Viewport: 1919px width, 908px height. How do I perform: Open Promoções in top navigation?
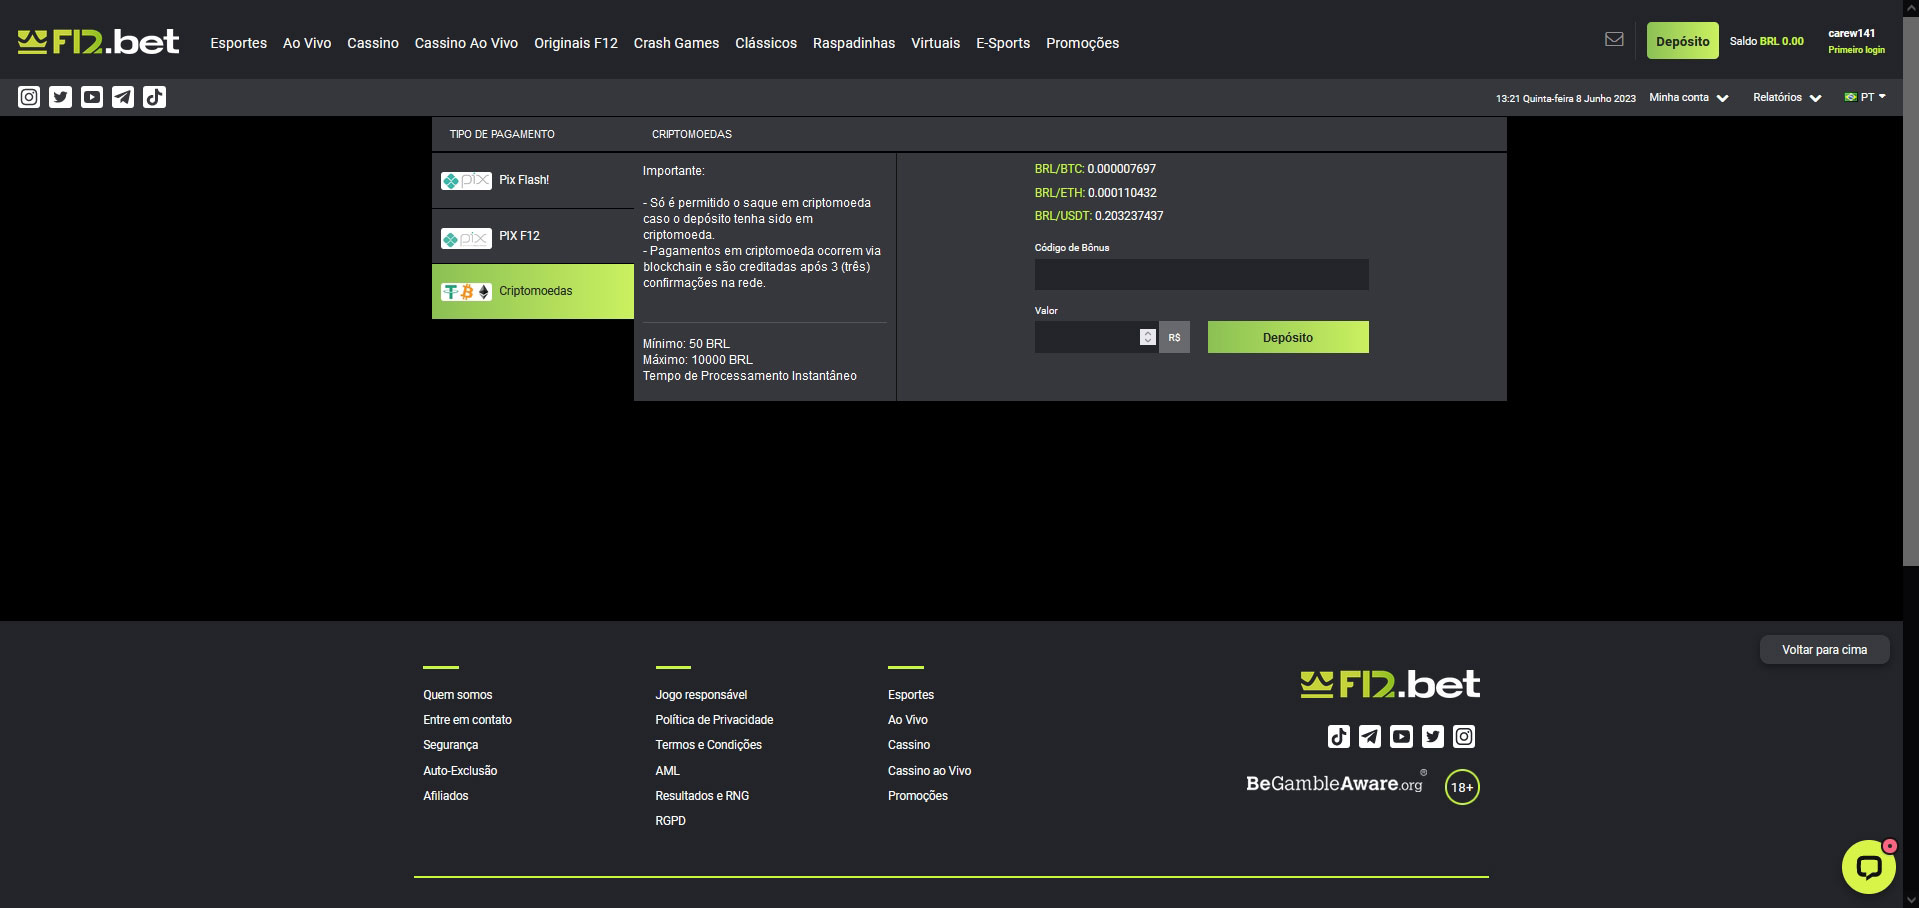point(1082,43)
